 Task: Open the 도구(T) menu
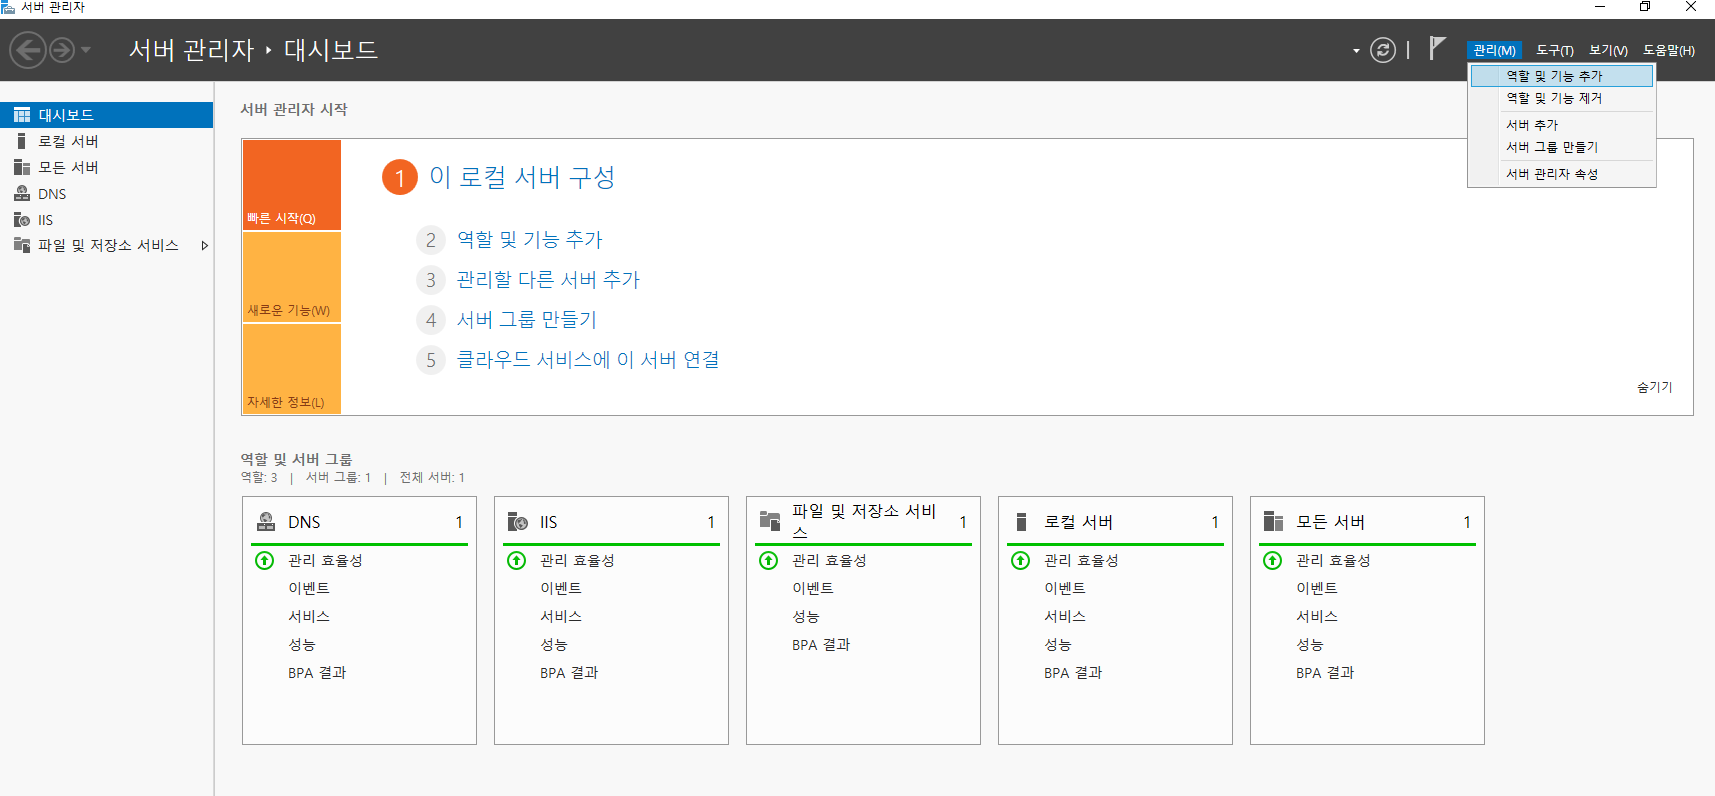[1555, 50]
